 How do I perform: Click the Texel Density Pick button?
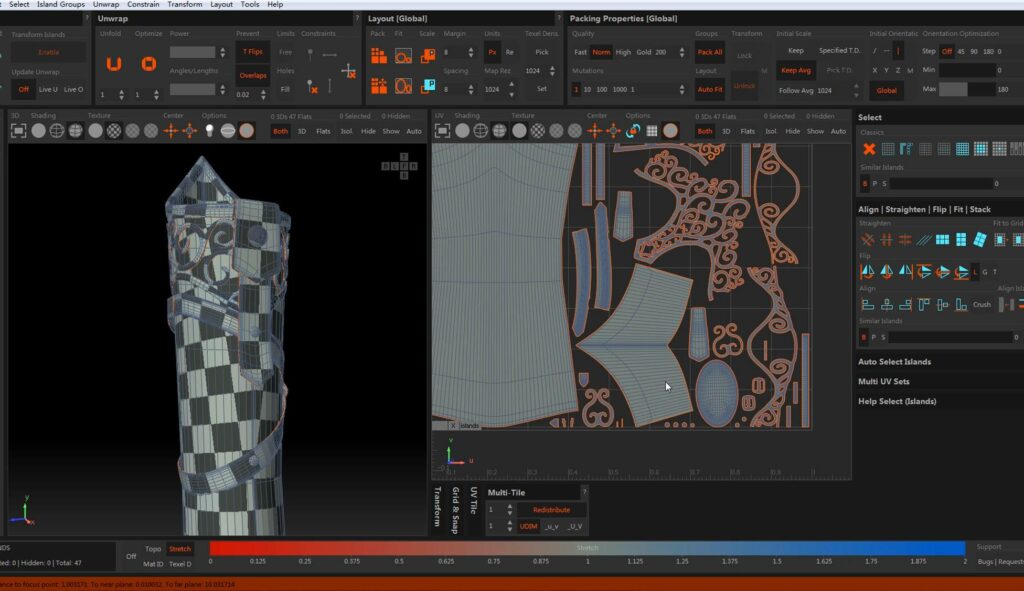point(541,52)
